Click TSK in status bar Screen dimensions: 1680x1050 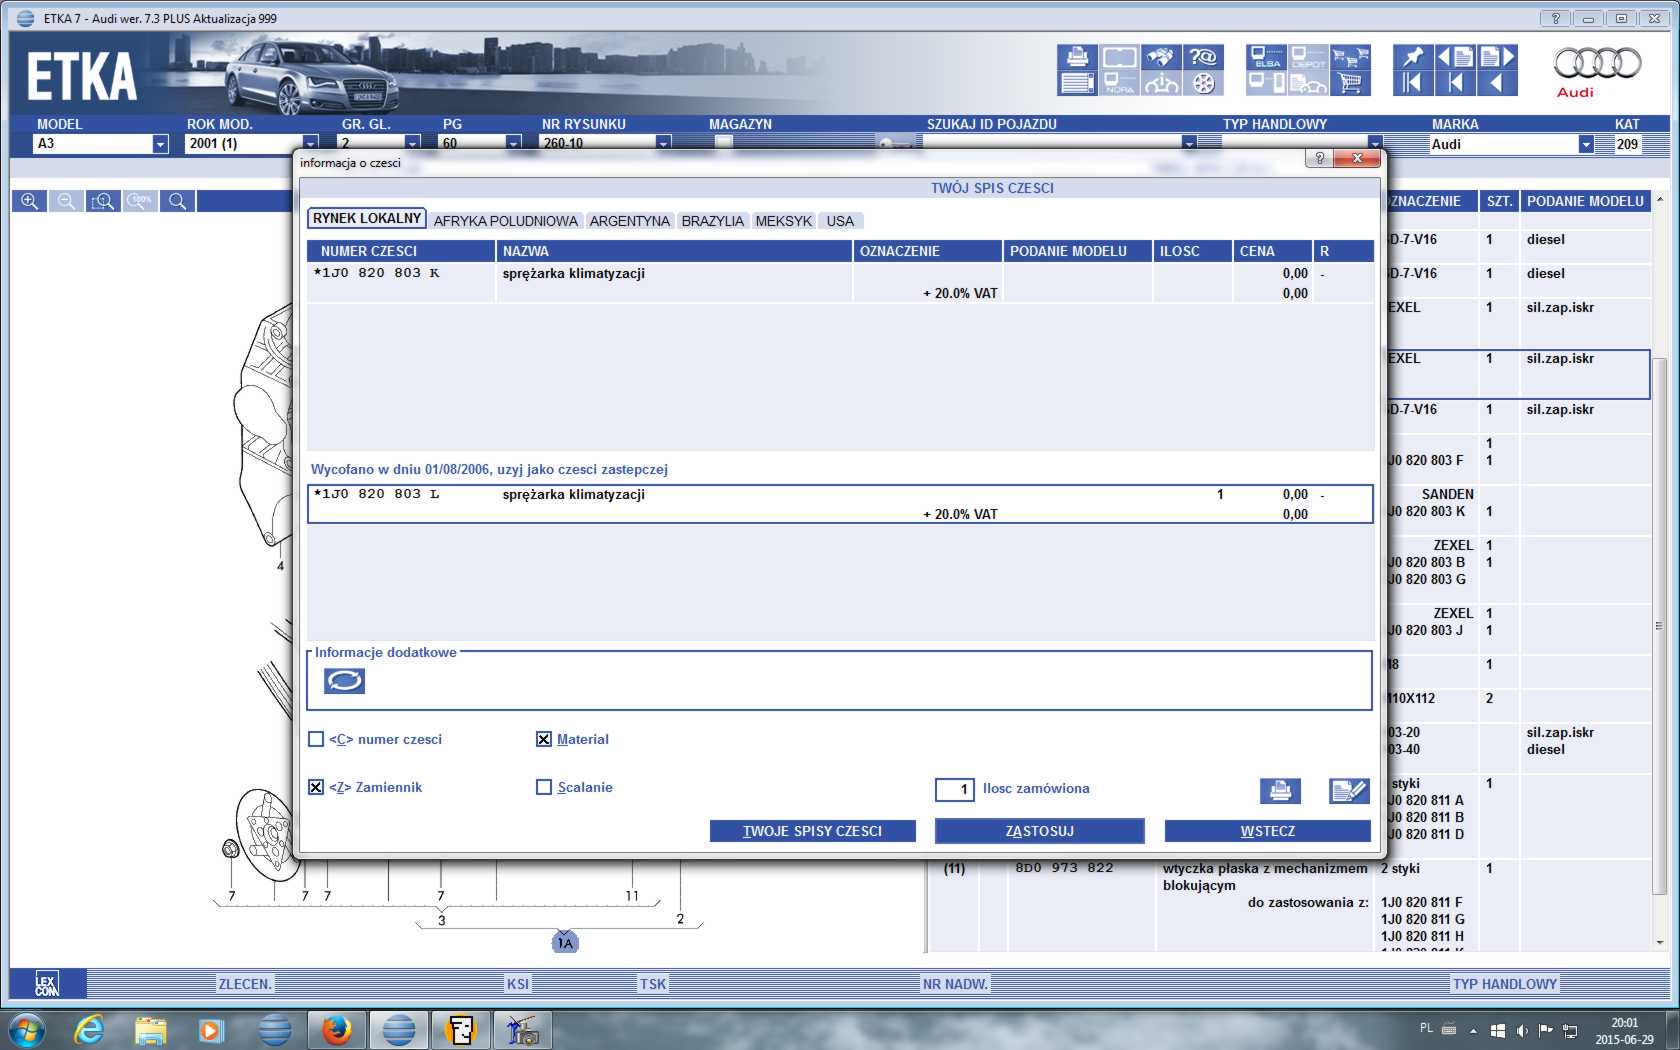click(x=653, y=984)
